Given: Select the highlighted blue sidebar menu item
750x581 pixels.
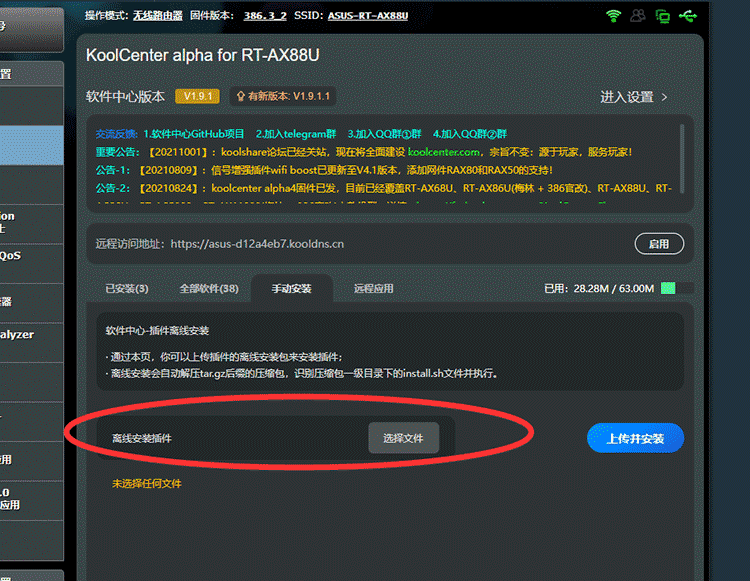Looking at the screenshot, I should coord(32,145).
